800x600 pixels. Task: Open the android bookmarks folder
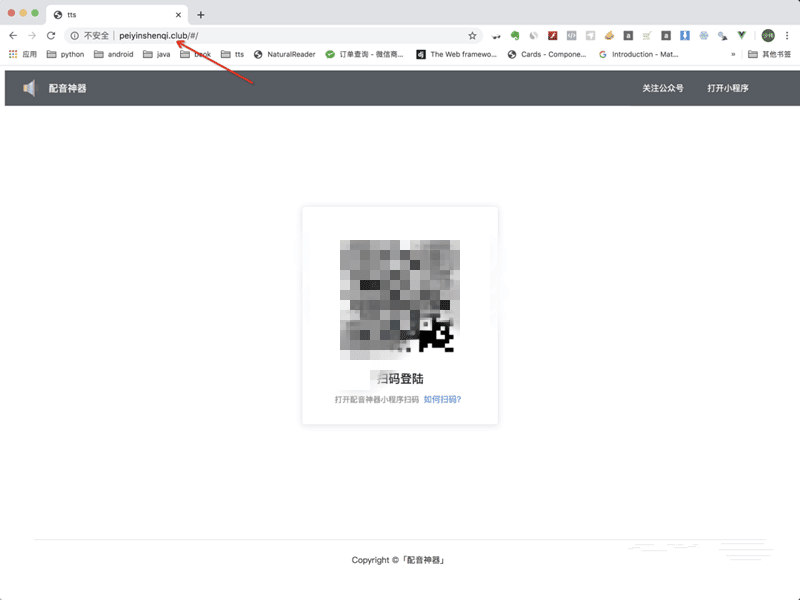pyautogui.click(x=113, y=54)
